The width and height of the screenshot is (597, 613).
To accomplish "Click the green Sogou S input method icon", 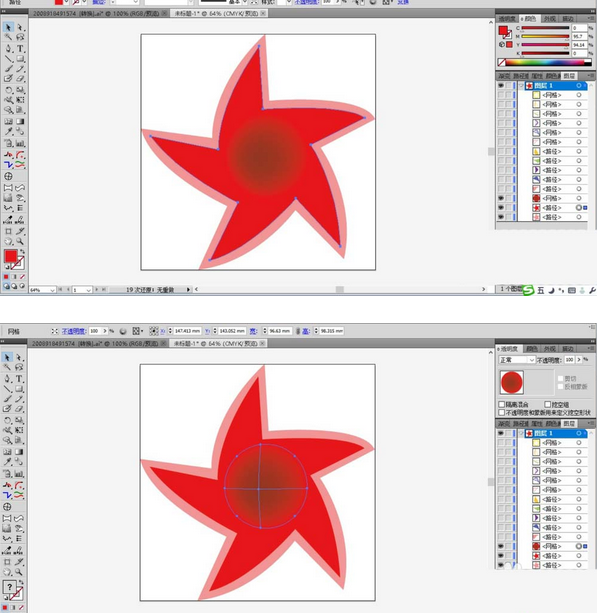I will (528, 290).
